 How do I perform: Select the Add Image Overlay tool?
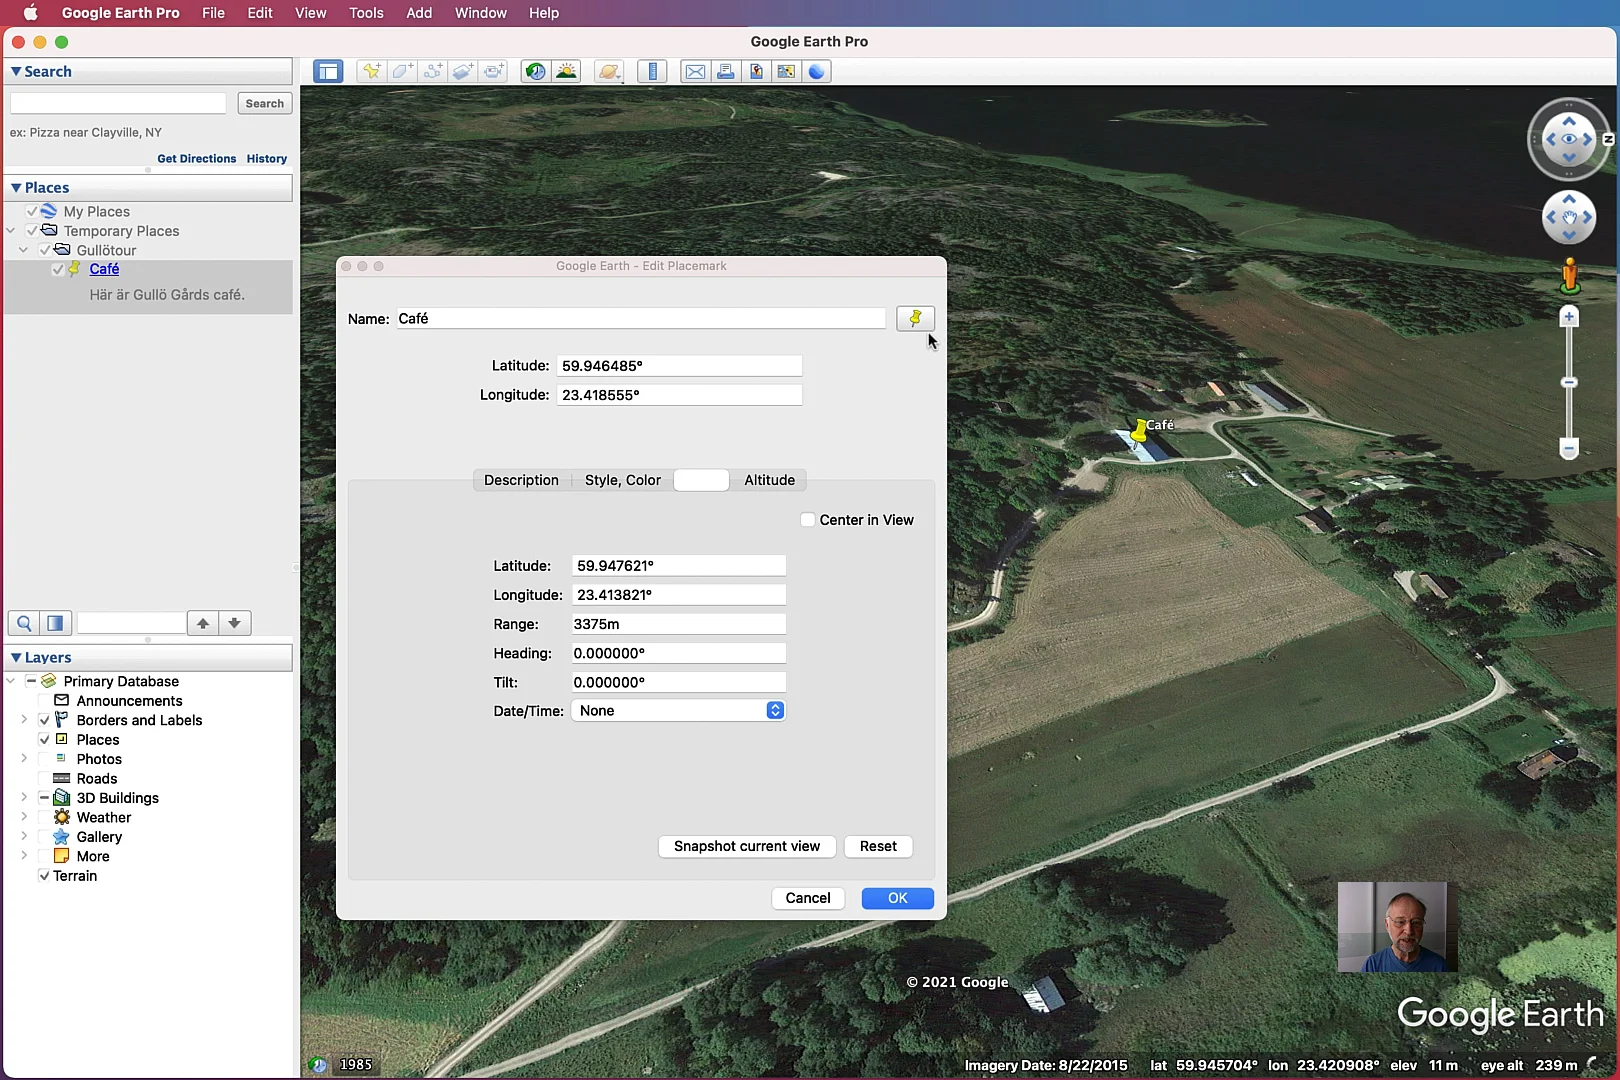point(463,71)
